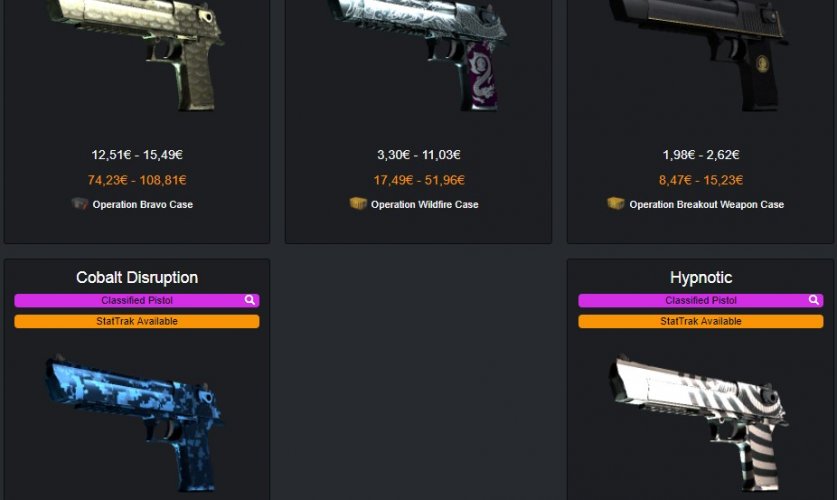Open the Cobalt Disruption title

point(137,277)
